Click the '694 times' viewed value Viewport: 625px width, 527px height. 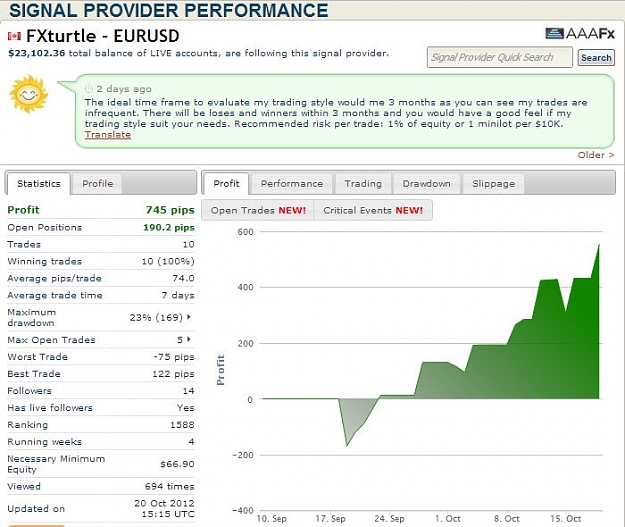170,486
